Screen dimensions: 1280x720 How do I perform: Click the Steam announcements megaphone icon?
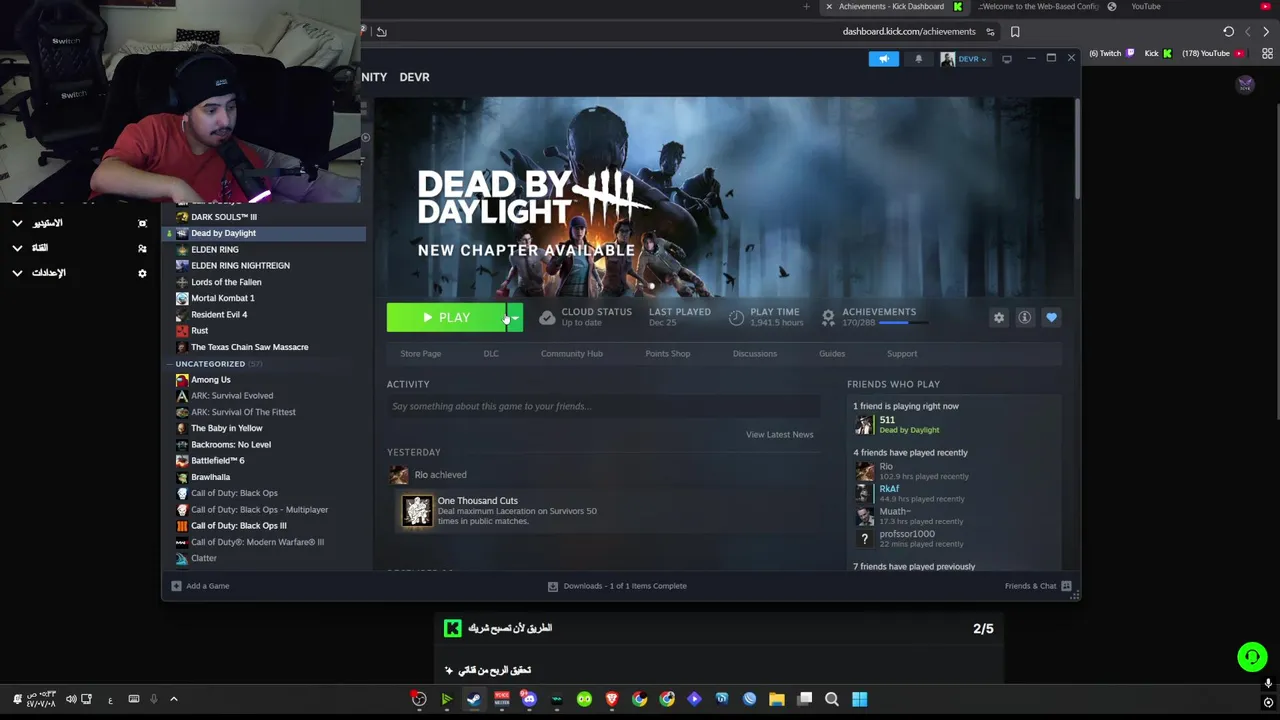(x=884, y=59)
